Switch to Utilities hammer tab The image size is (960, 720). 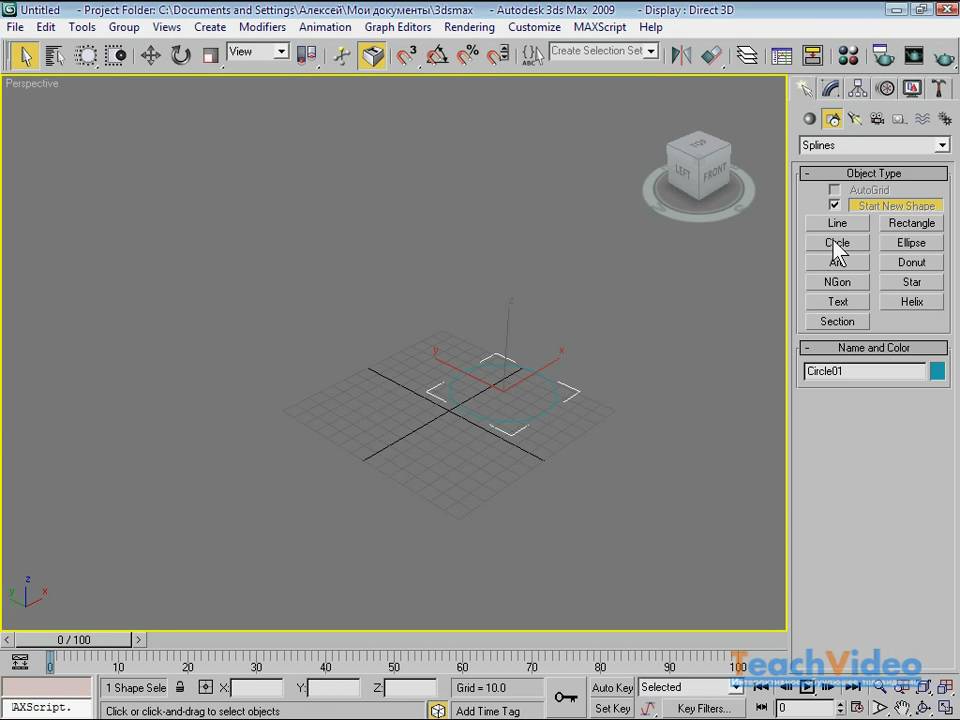[939, 89]
